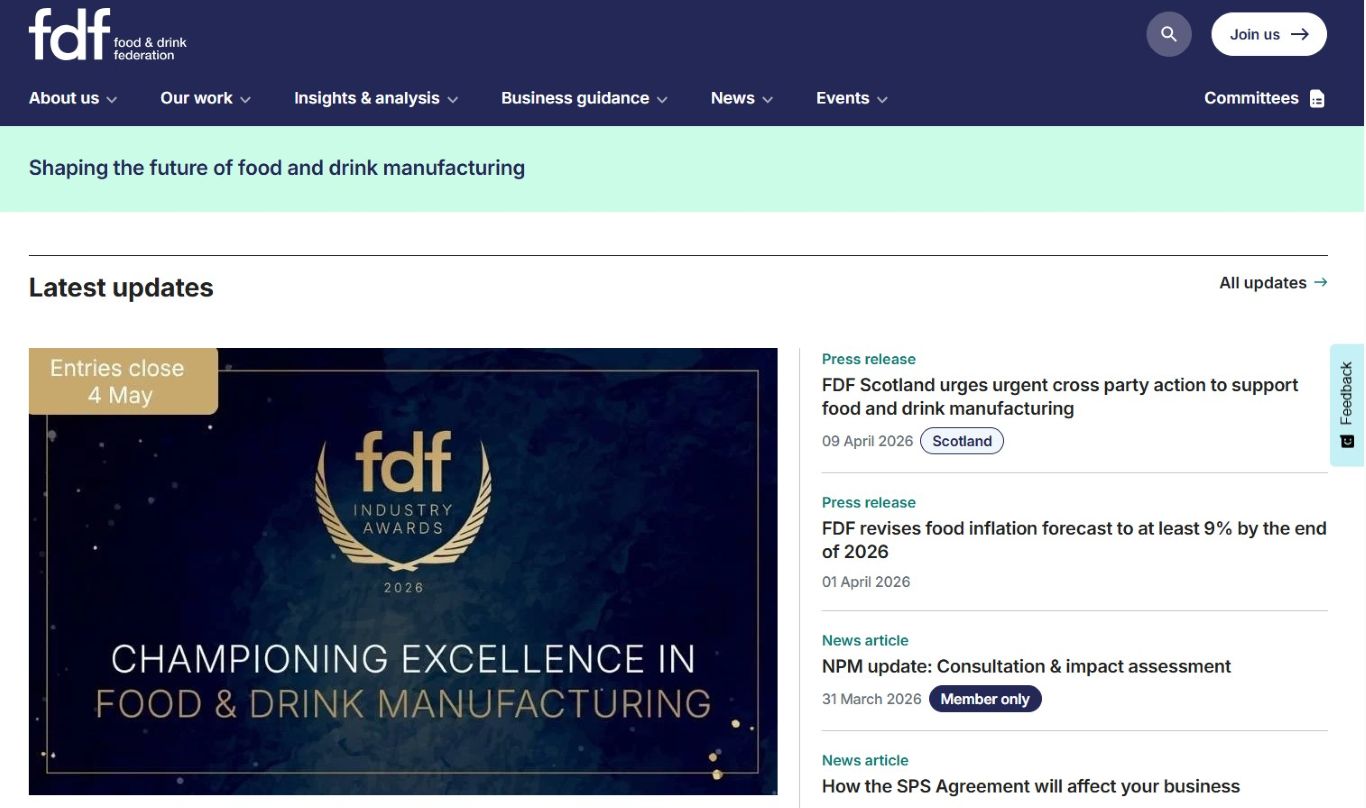Open FDF Scotland urges urgent action article
The width and height of the screenshot is (1366, 808).
[1060, 397]
